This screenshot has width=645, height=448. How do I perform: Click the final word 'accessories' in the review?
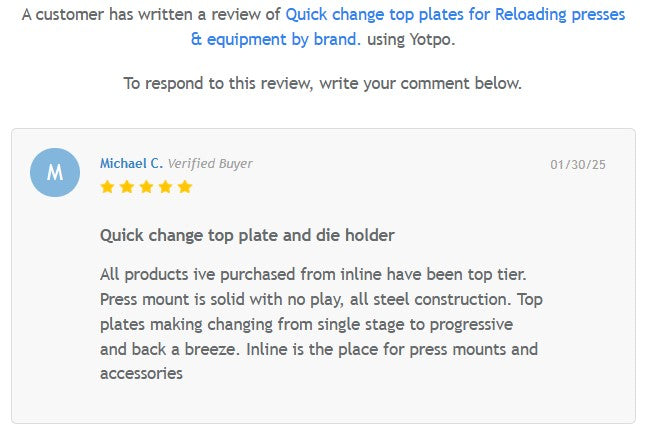[141, 374]
